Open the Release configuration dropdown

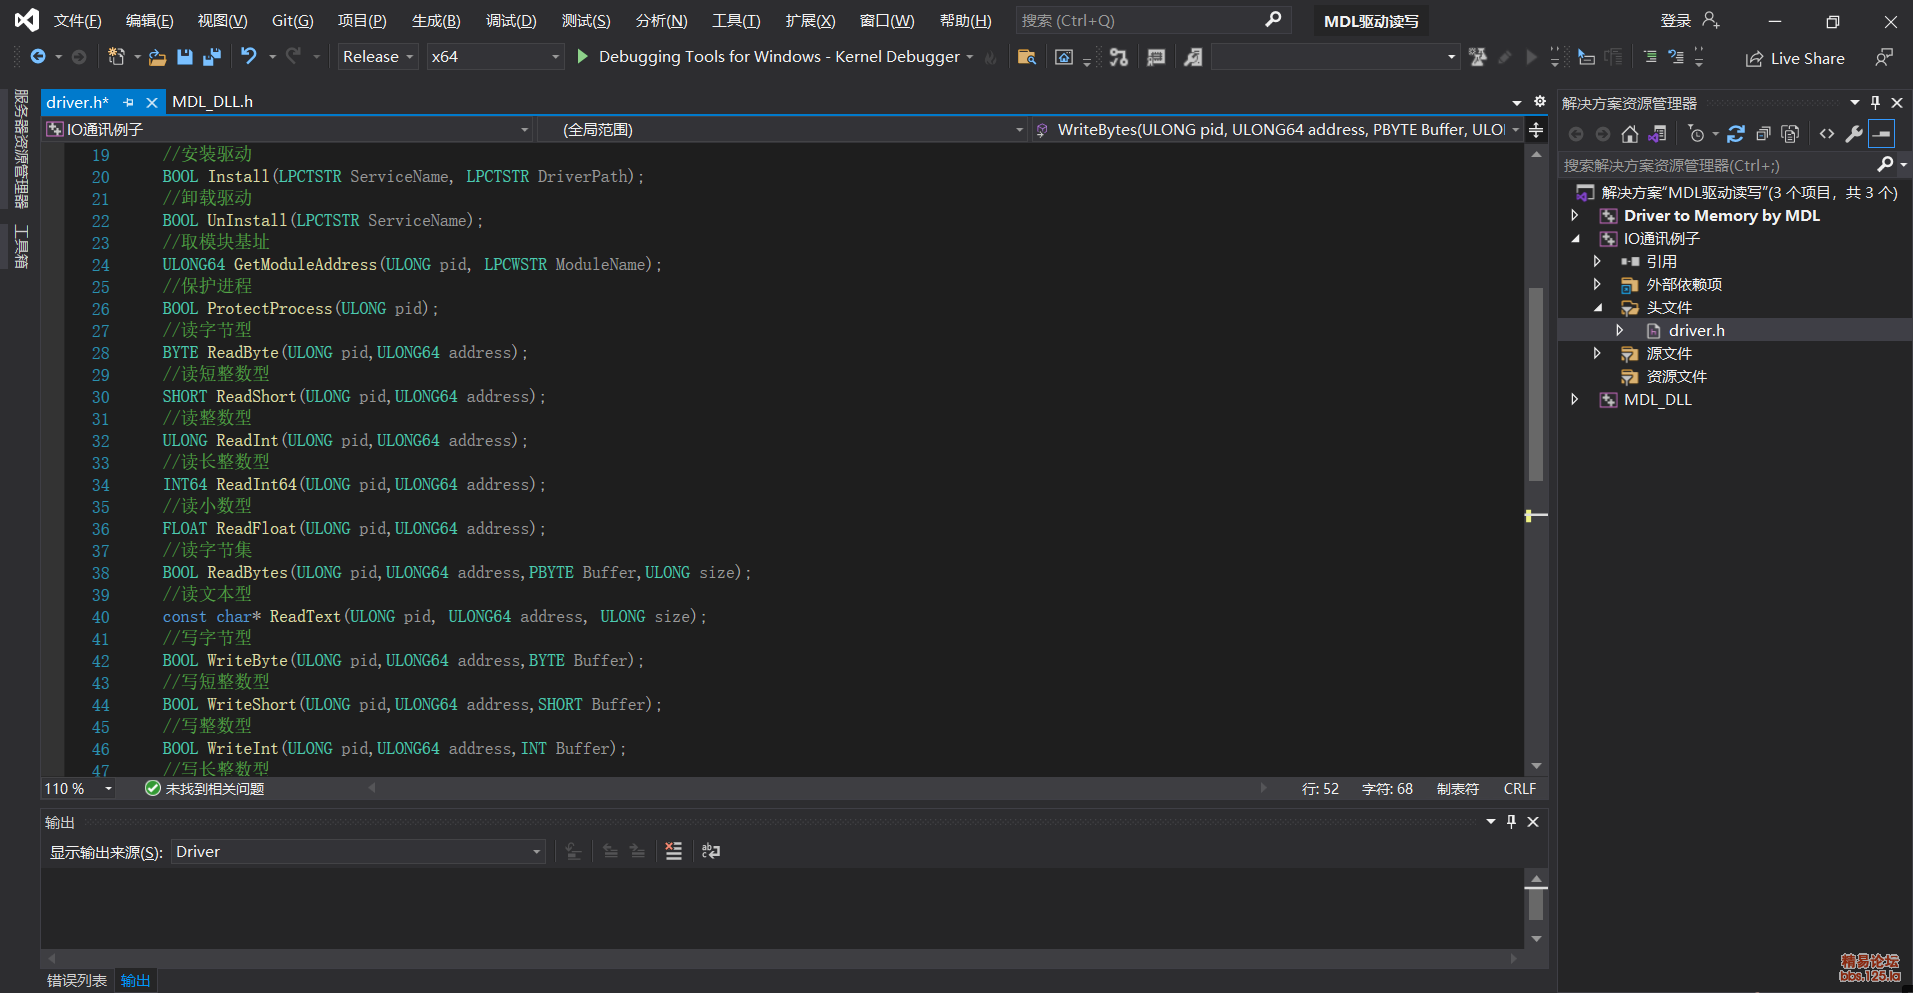click(377, 57)
